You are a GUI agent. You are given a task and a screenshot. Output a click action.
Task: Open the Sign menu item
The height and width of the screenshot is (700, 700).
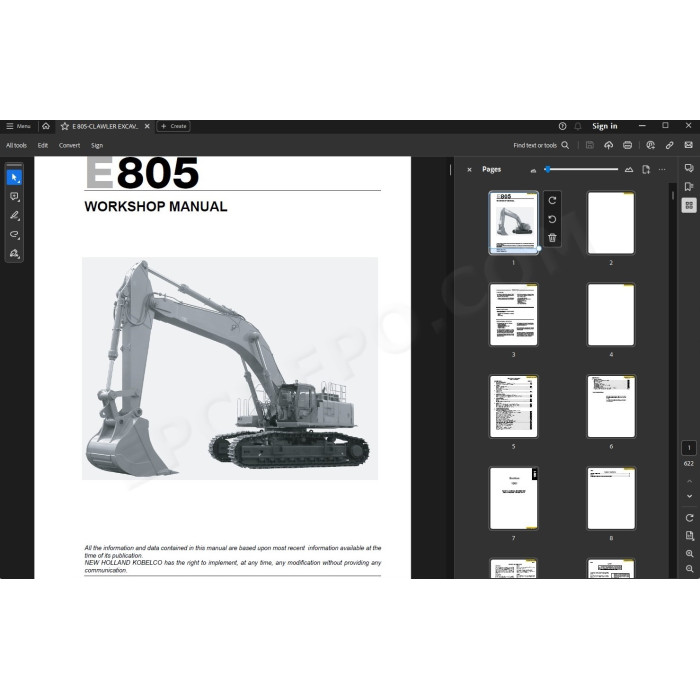pos(97,146)
